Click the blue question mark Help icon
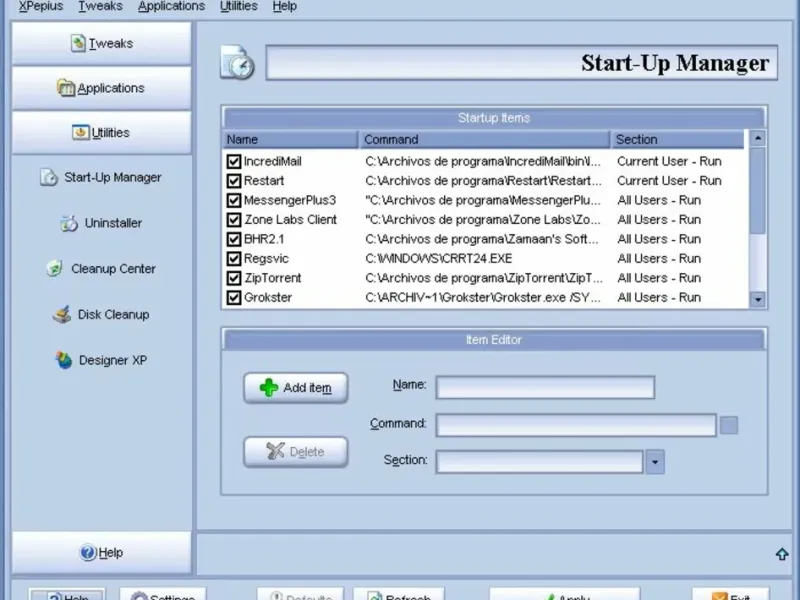 click(88, 553)
